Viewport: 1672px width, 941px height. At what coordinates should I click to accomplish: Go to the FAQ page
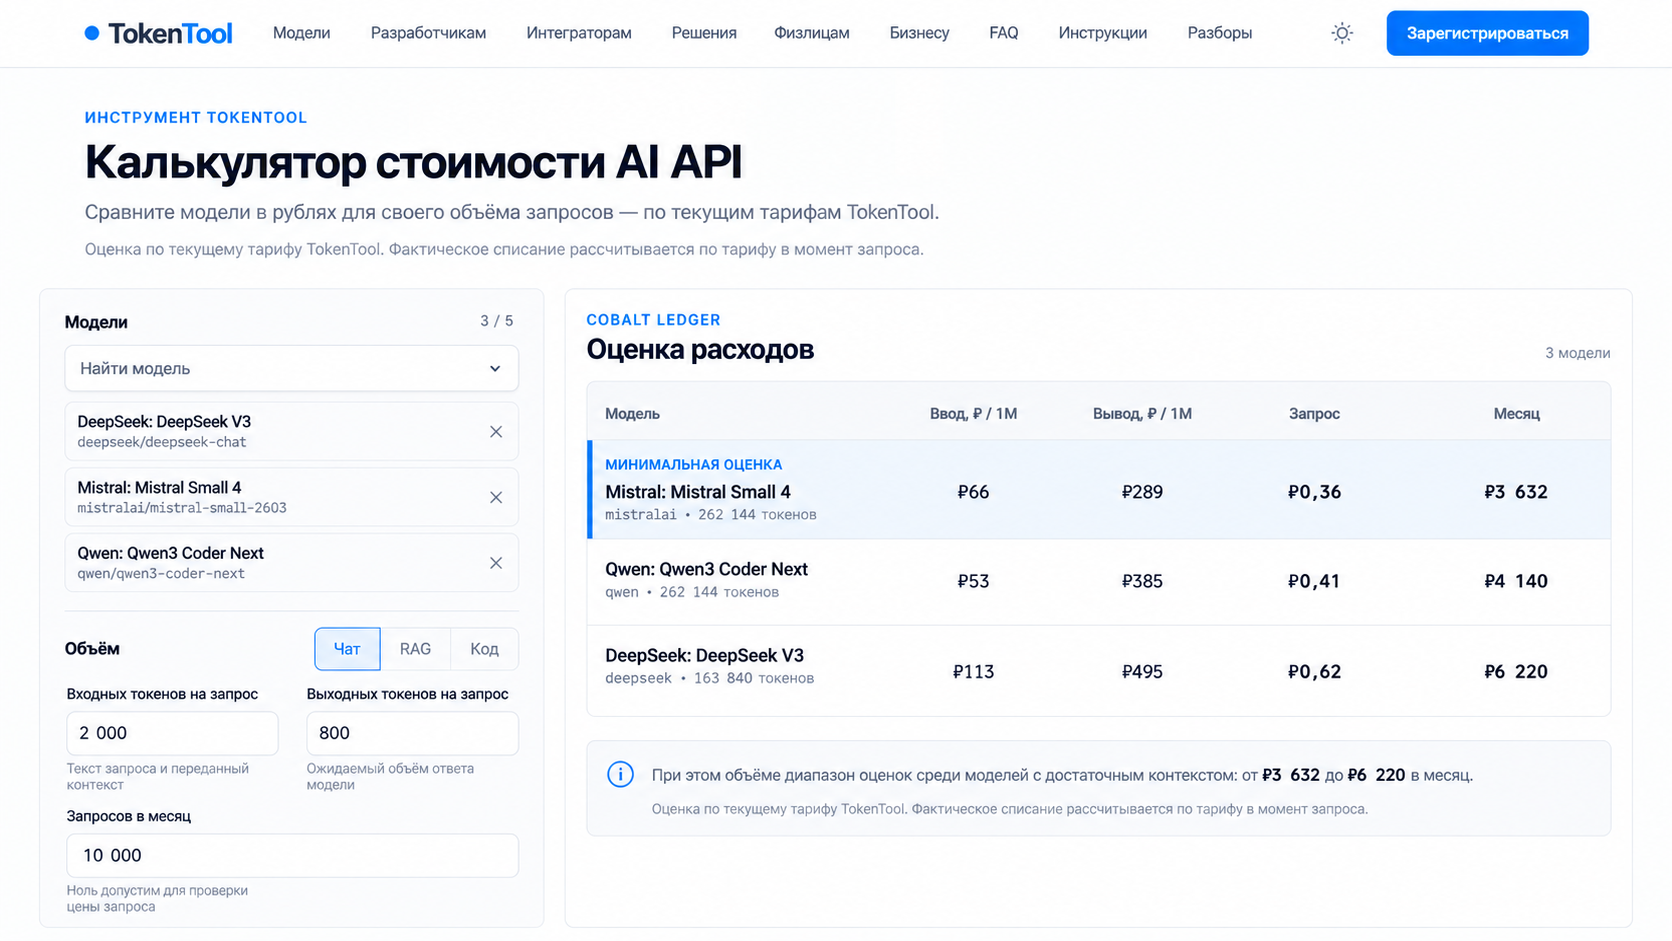pyautogui.click(x=1003, y=33)
